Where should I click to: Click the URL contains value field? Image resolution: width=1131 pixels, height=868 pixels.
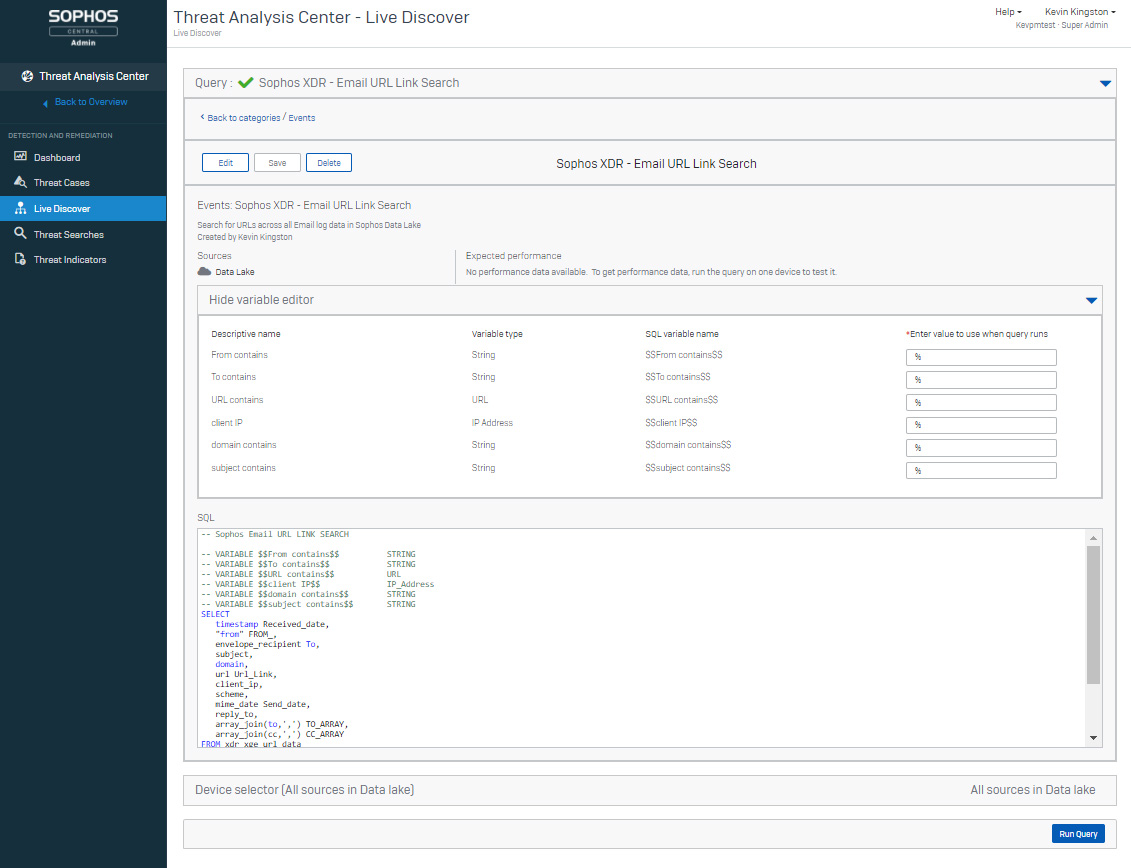tap(980, 402)
